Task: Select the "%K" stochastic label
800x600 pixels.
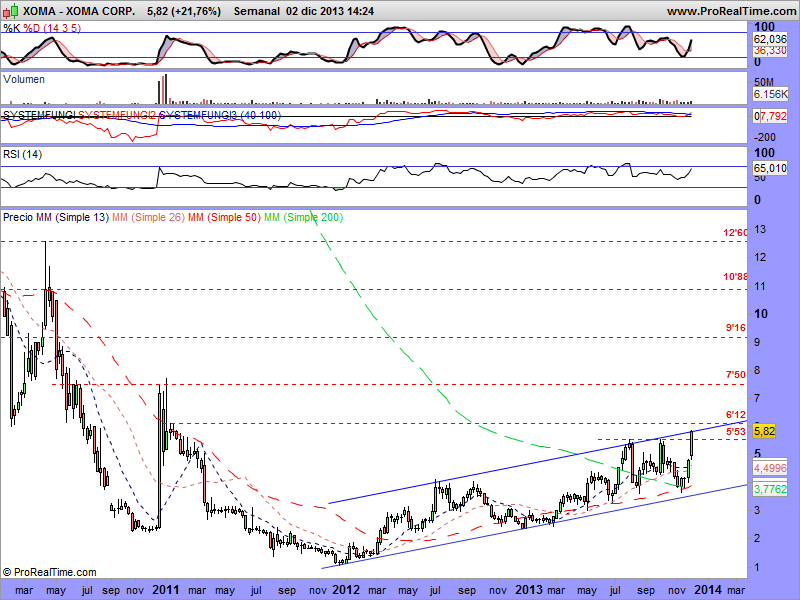Action: (x=12, y=28)
